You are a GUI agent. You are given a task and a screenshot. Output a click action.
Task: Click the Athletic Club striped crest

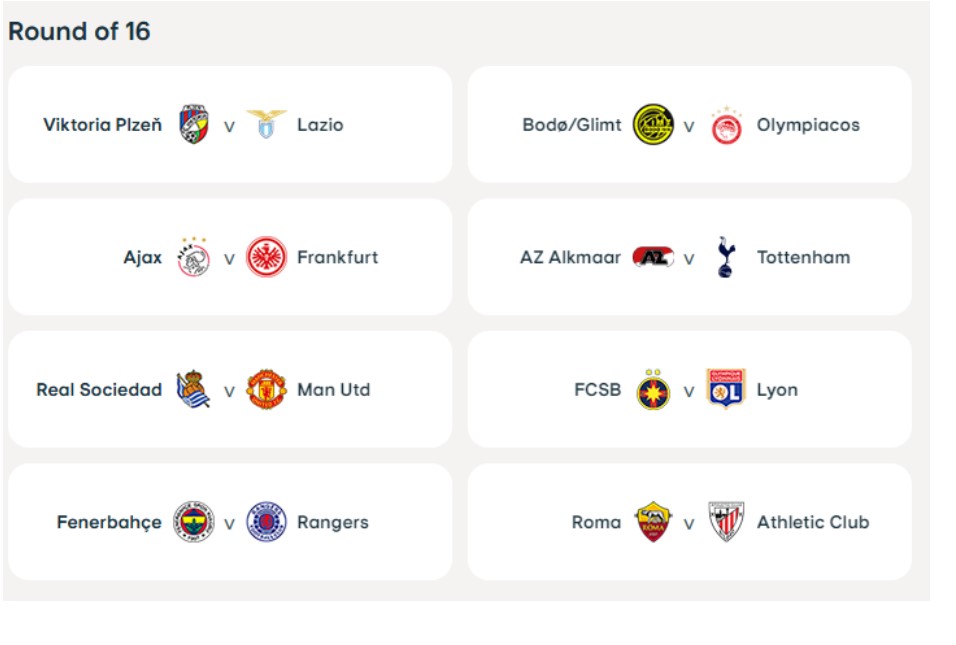pos(726,522)
